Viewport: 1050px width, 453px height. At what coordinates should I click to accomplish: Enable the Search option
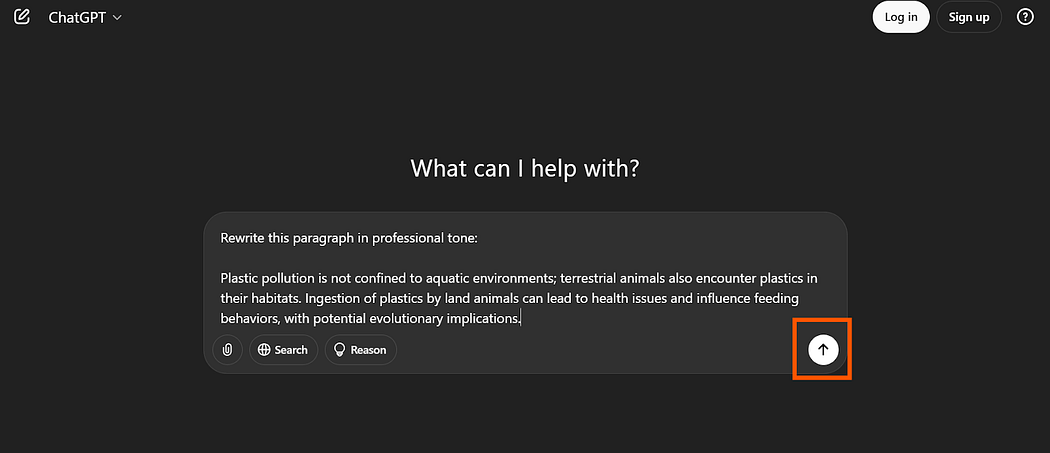(x=283, y=350)
